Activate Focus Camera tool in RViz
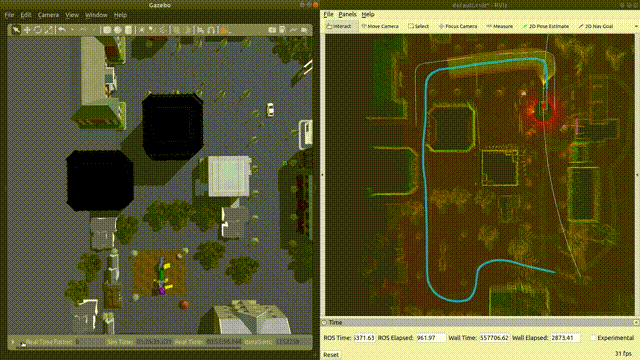The height and width of the screenshot is (360, 640). click(458, 26)
